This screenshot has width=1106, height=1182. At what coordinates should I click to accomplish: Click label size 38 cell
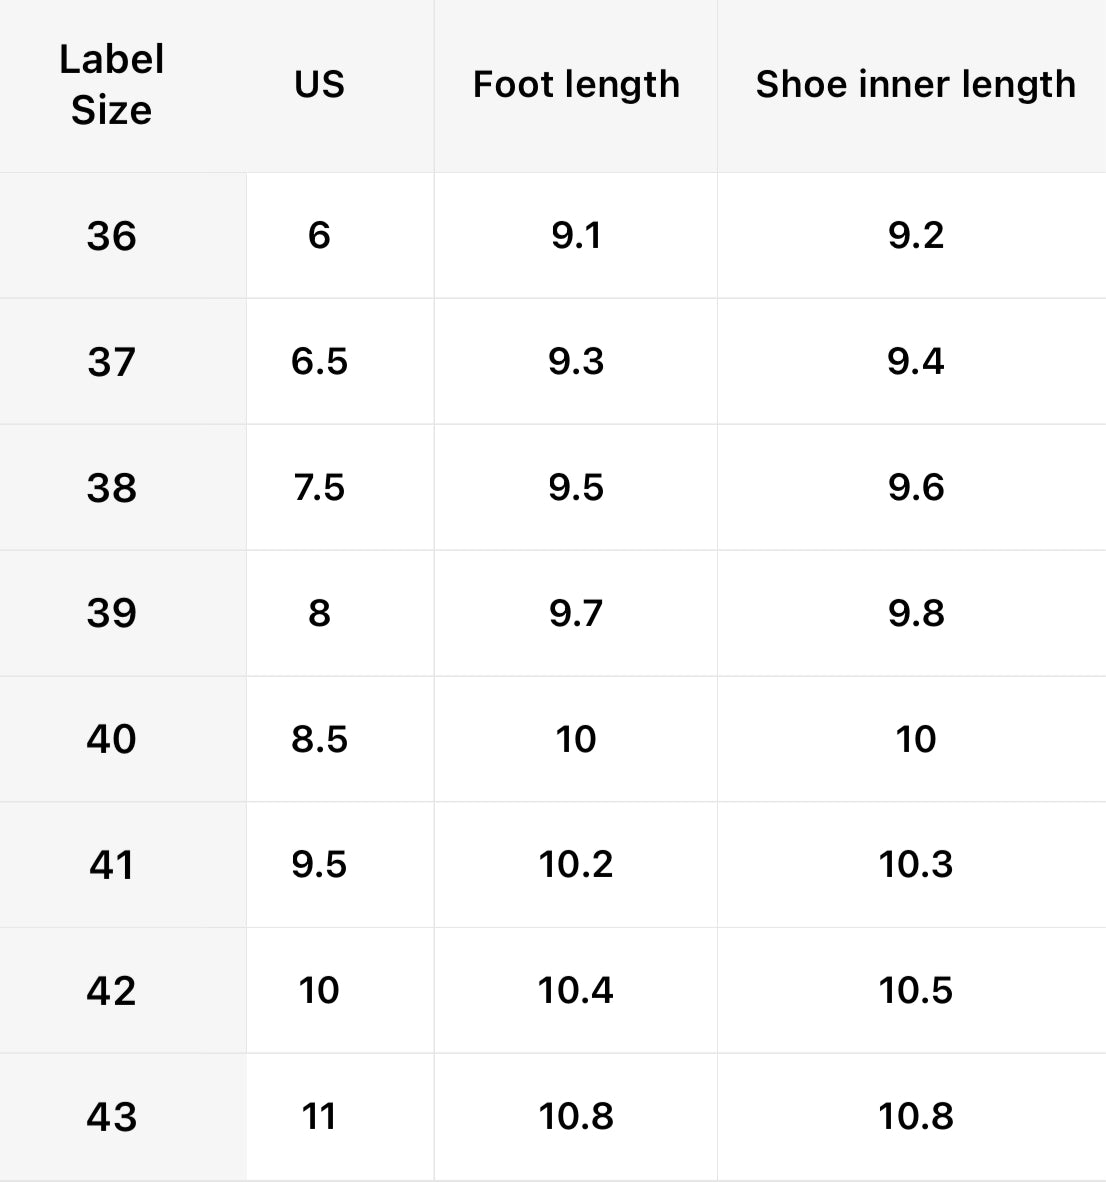click(111, 488)
